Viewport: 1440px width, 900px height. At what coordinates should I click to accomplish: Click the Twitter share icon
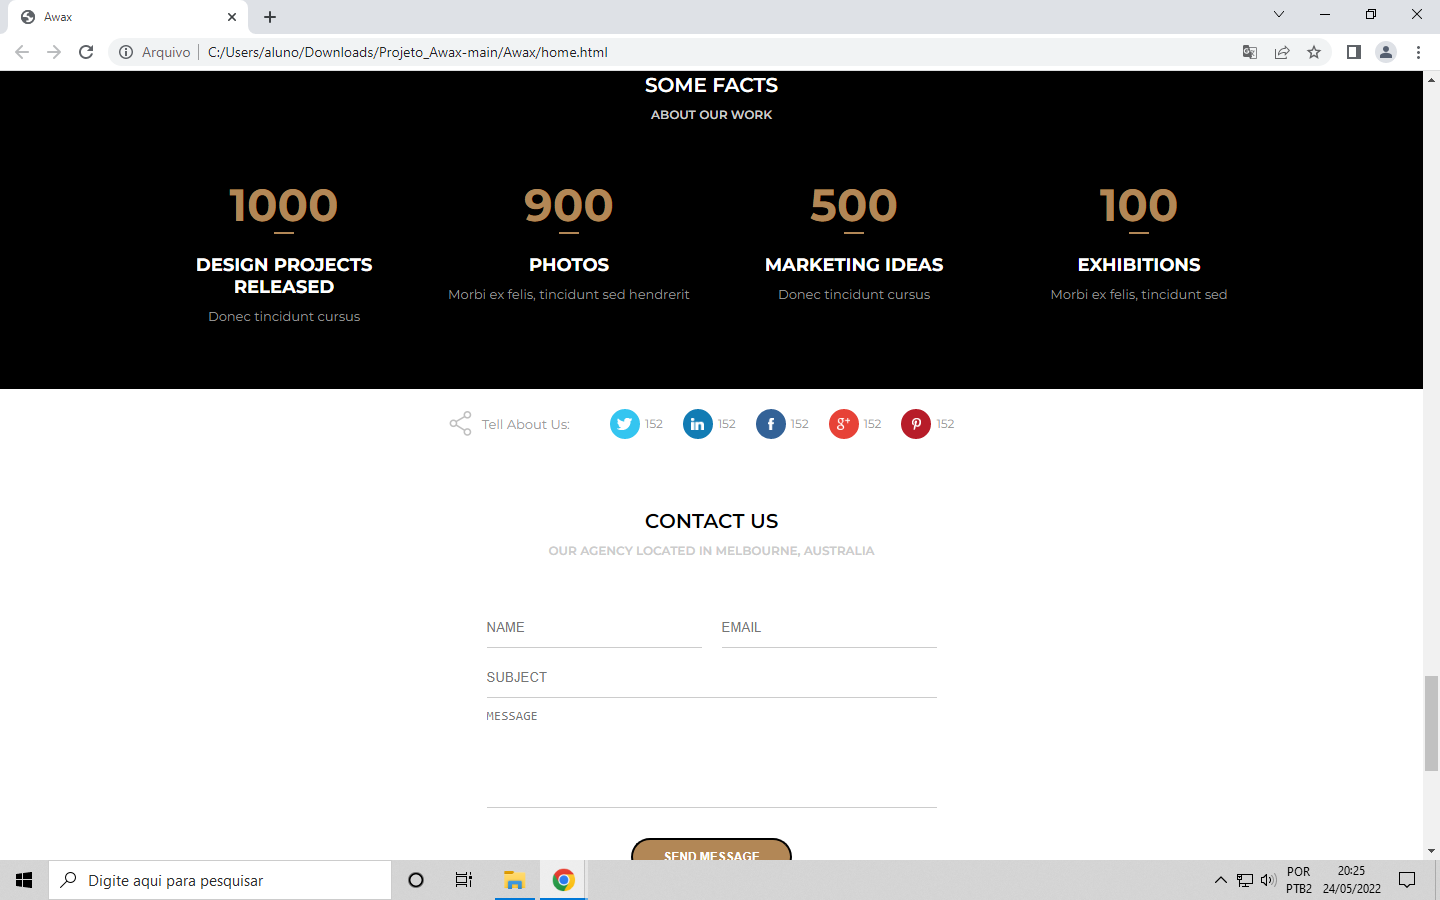tap(624, 424)
